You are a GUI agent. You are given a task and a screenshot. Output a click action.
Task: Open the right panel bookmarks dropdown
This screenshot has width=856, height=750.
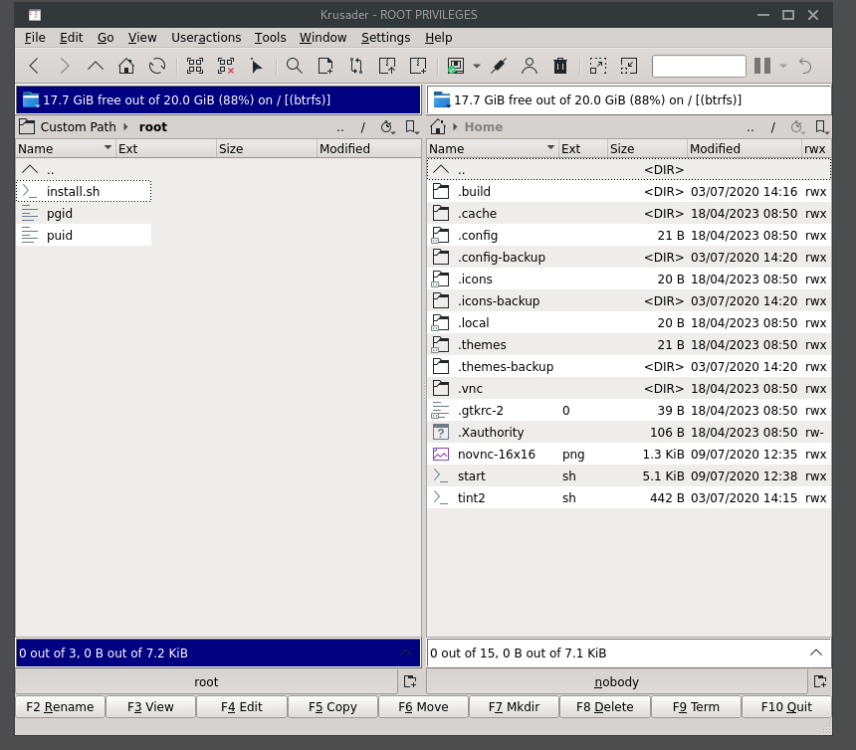click(x=821, y=127)
